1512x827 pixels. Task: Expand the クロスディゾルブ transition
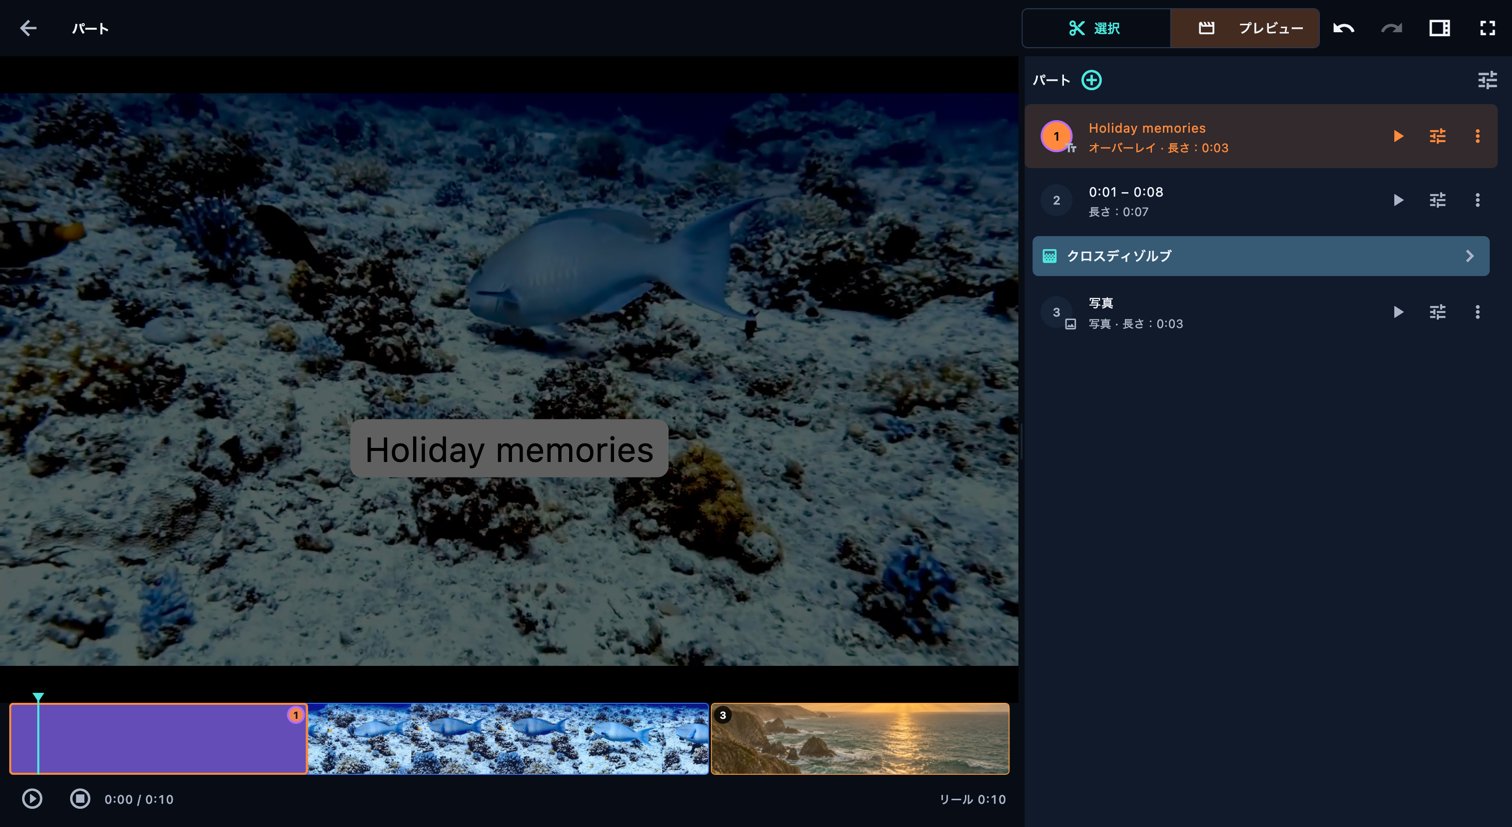[1261, 256]
